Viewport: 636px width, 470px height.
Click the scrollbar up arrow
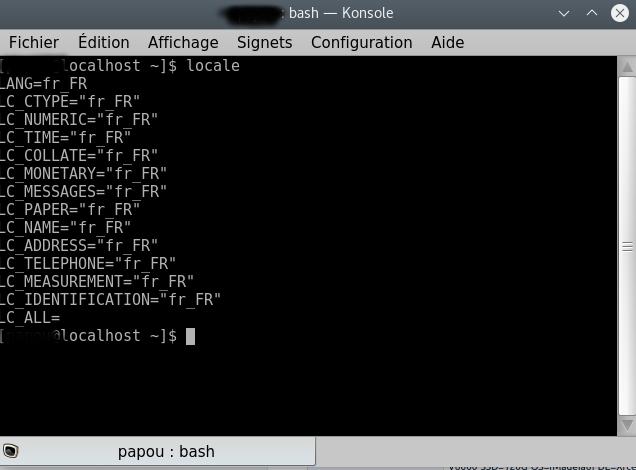[627, 66]
